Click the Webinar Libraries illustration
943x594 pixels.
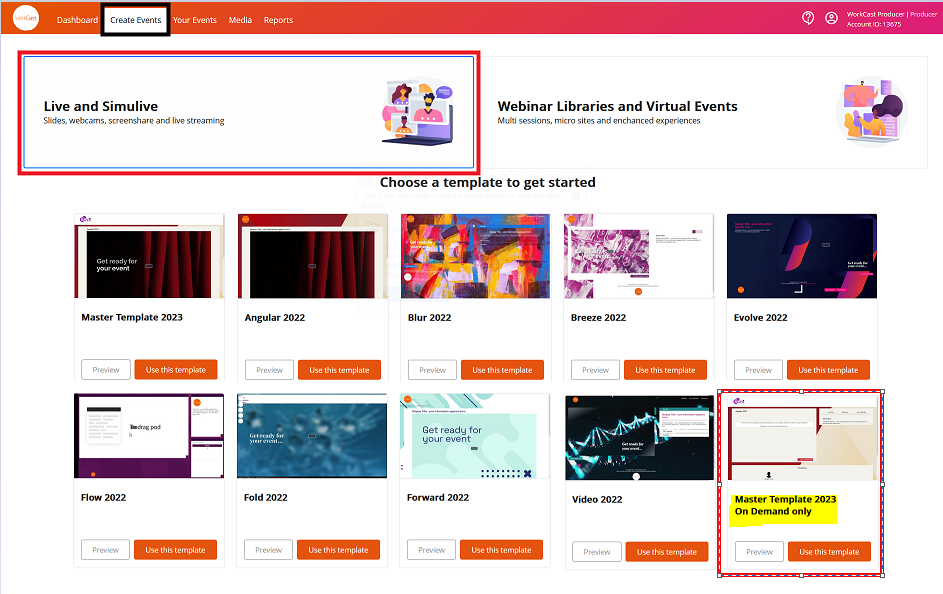[x=871, y=112]
